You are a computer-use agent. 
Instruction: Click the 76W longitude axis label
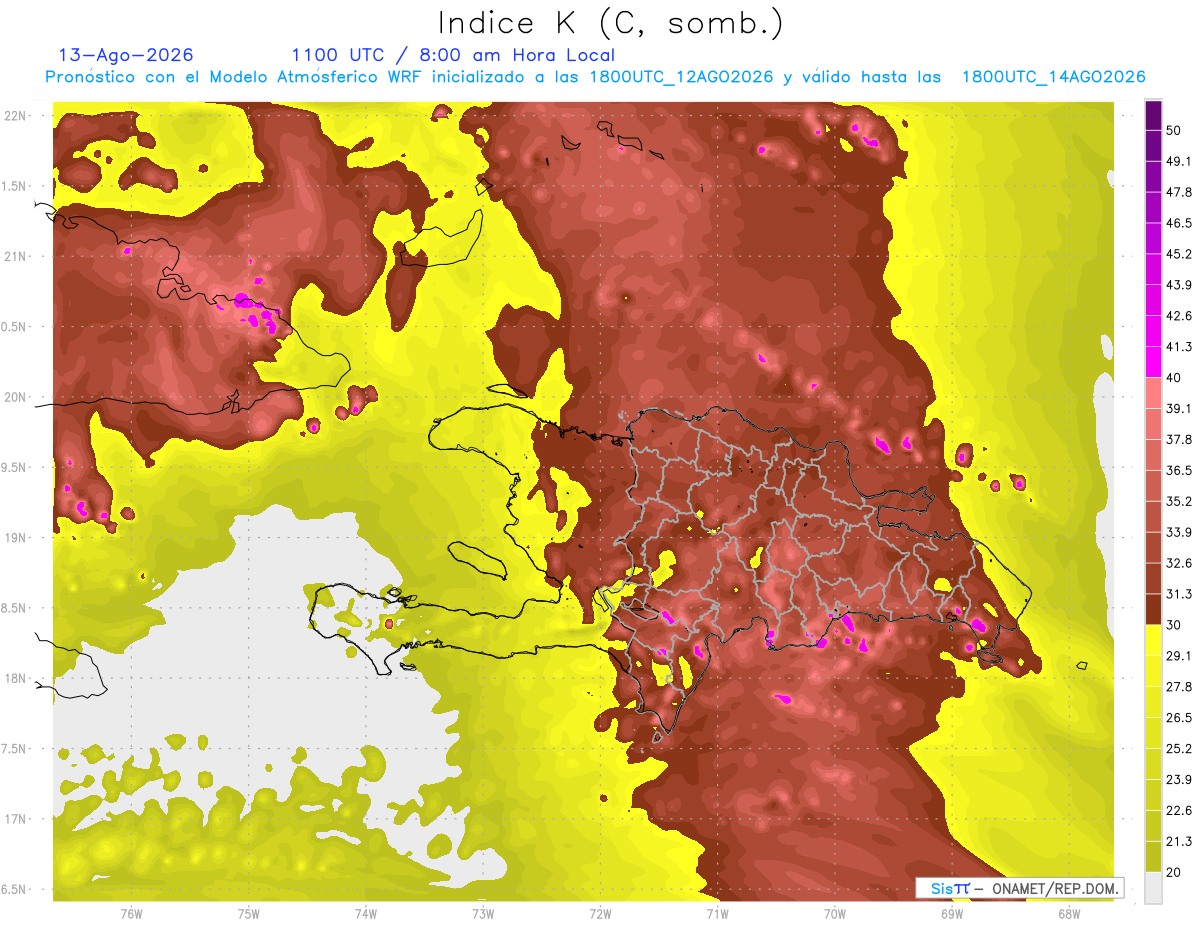131,913
